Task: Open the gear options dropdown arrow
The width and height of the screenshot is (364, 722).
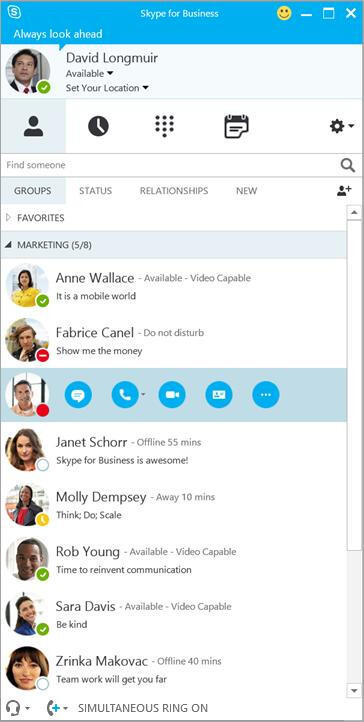Action: [x=352, y=126]
